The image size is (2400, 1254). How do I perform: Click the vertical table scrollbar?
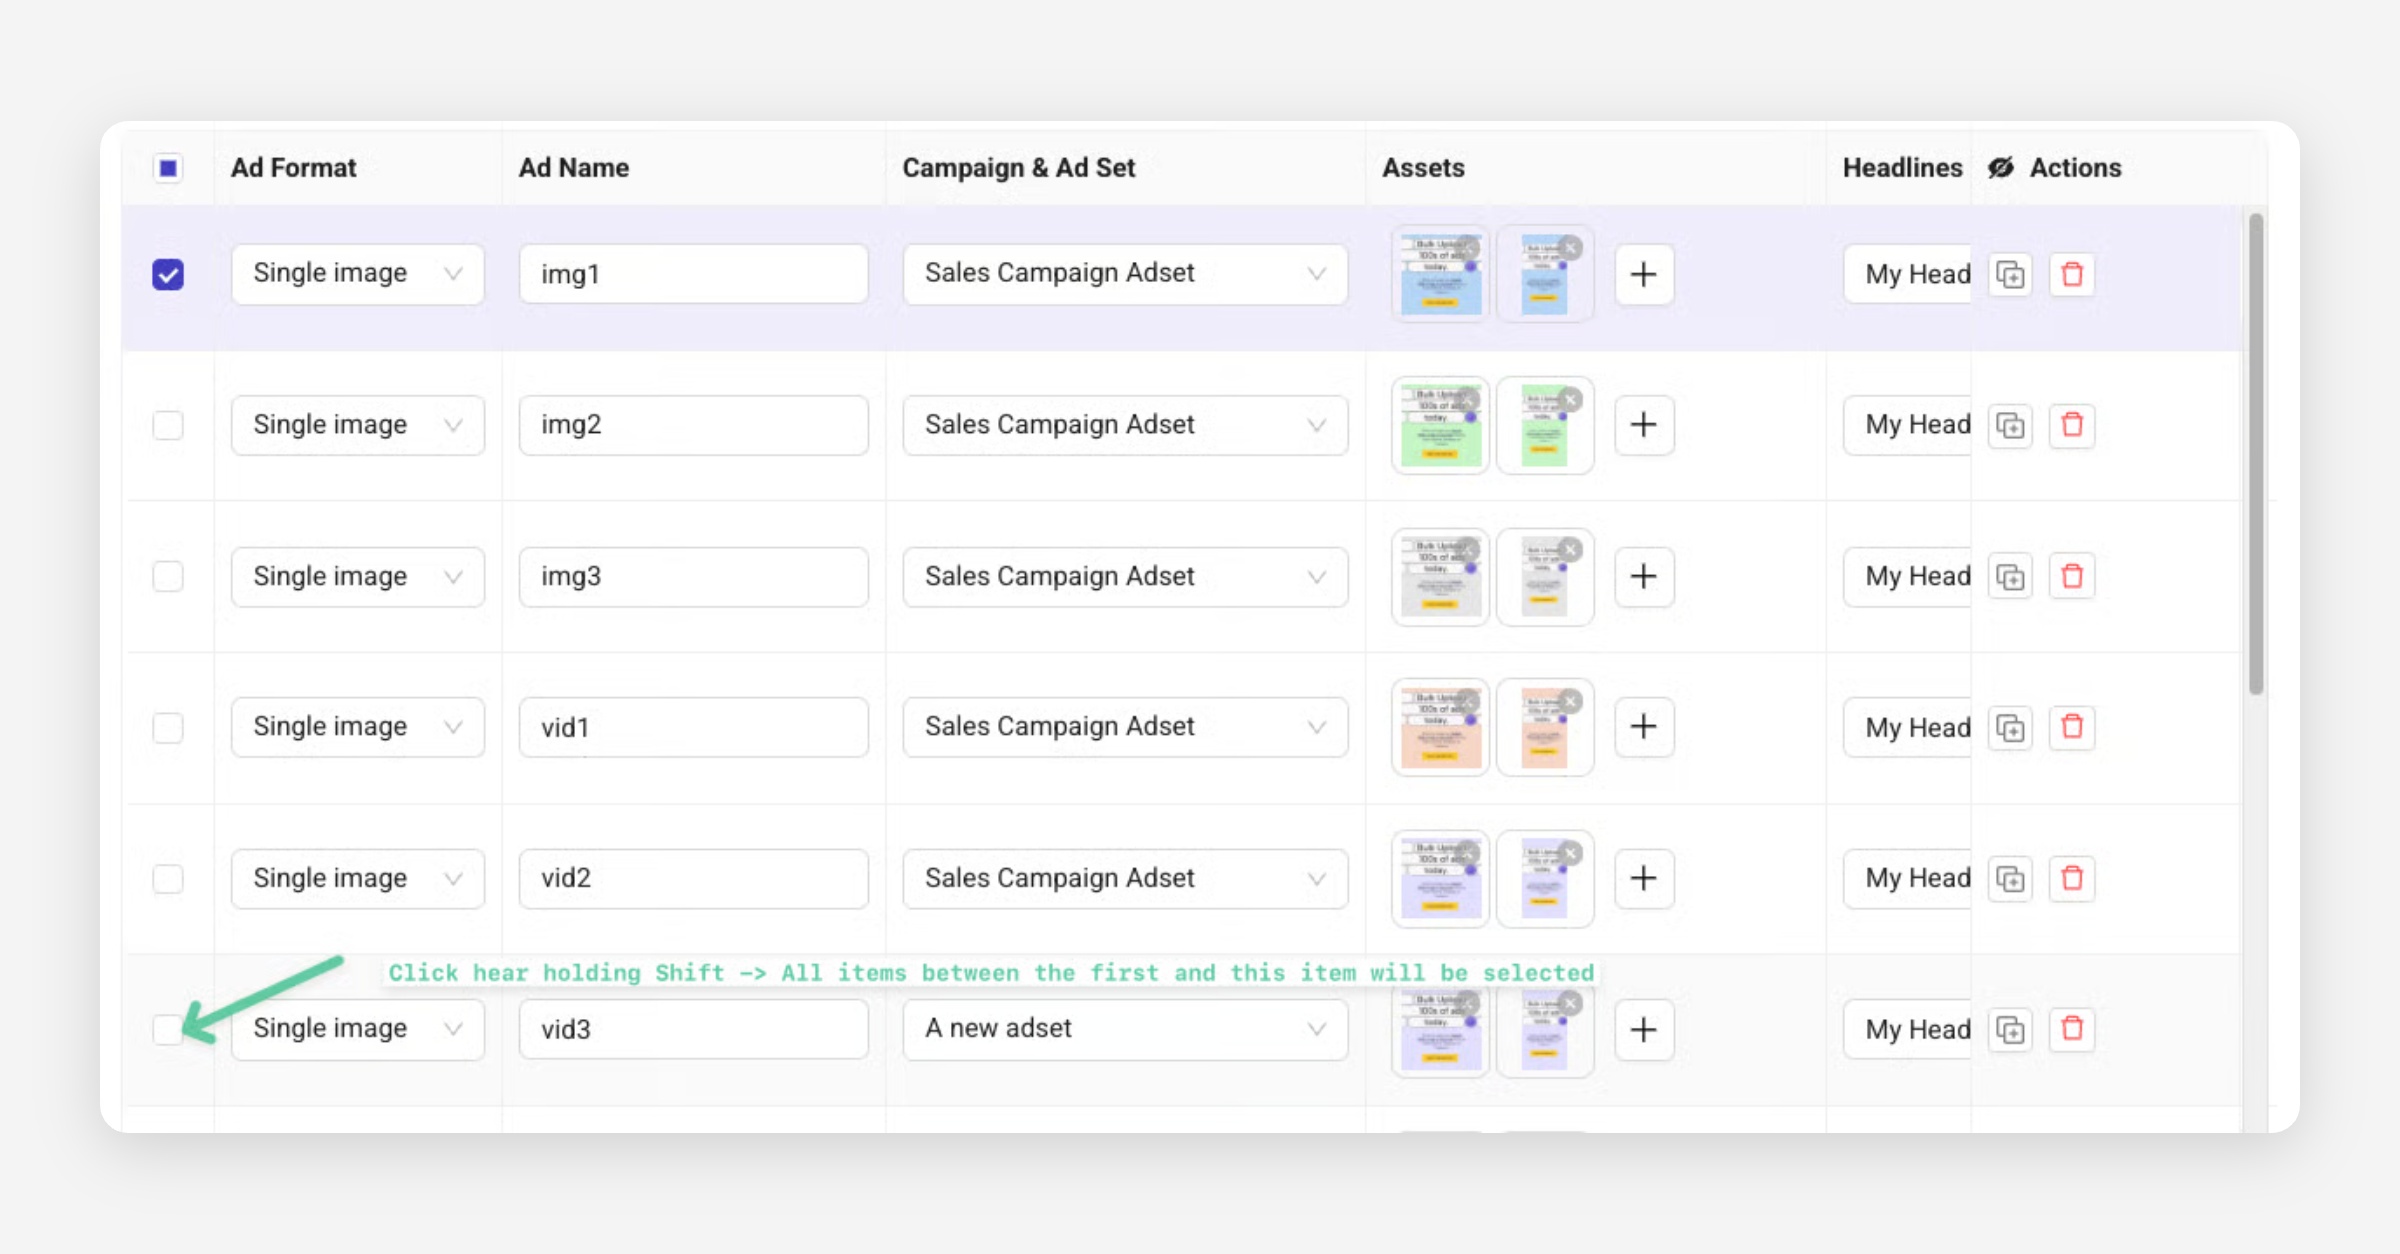[x=2255, y=452]
